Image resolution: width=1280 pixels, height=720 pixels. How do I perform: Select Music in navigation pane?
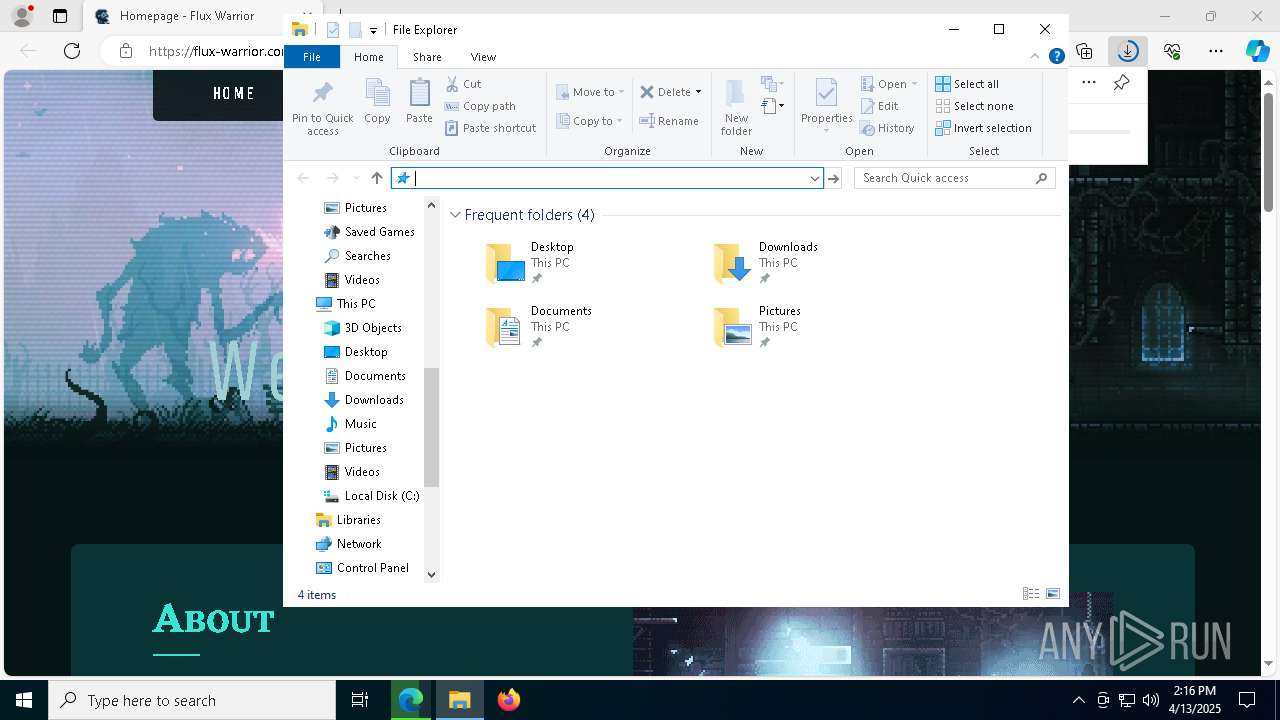pyautogui.click(x=351, y=424)
